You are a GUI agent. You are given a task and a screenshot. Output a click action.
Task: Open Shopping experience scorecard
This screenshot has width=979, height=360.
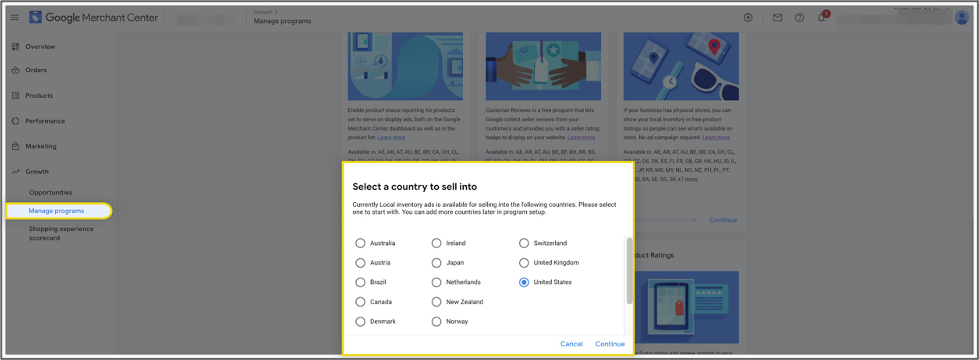coord(61,233)
